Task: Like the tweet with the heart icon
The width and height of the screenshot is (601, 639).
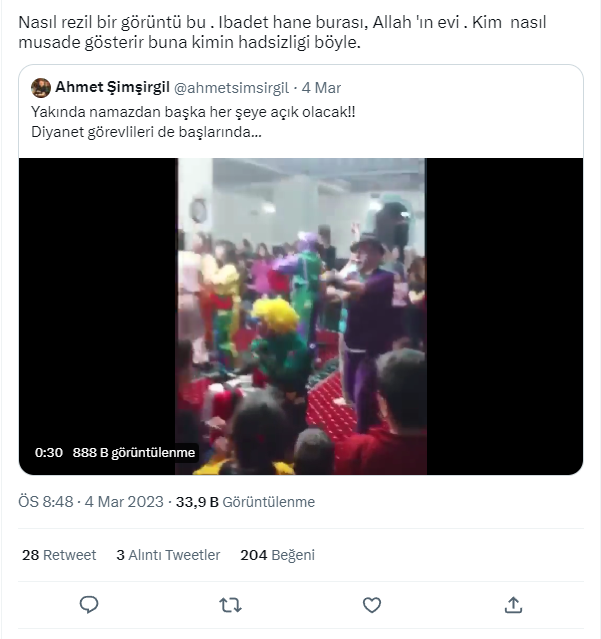Action: [x=372, y=604]
